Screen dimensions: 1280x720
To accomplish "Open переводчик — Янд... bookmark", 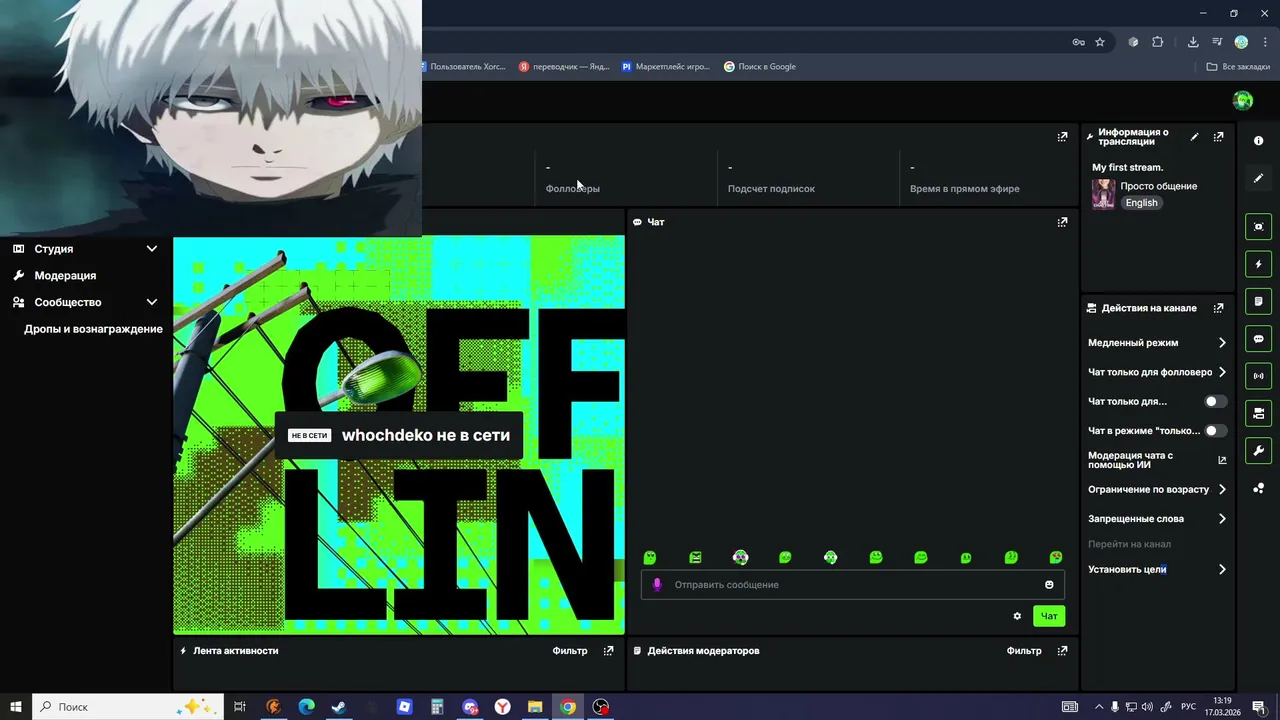I will [x=564, y=67].
